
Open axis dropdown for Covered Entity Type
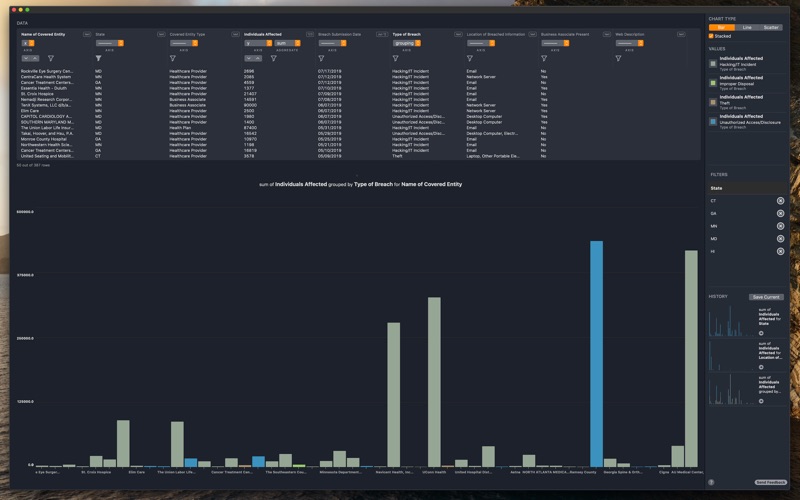[184, 43]
